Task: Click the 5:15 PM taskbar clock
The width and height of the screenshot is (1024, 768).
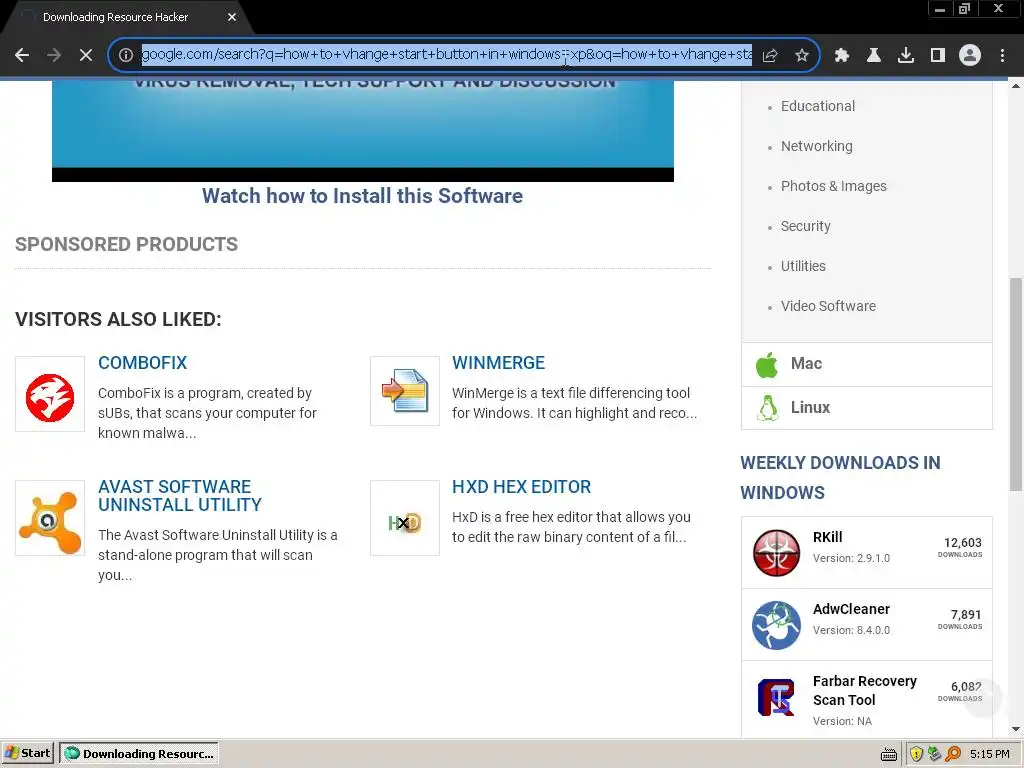Action: pyautogui.click(x=989, y=754)
